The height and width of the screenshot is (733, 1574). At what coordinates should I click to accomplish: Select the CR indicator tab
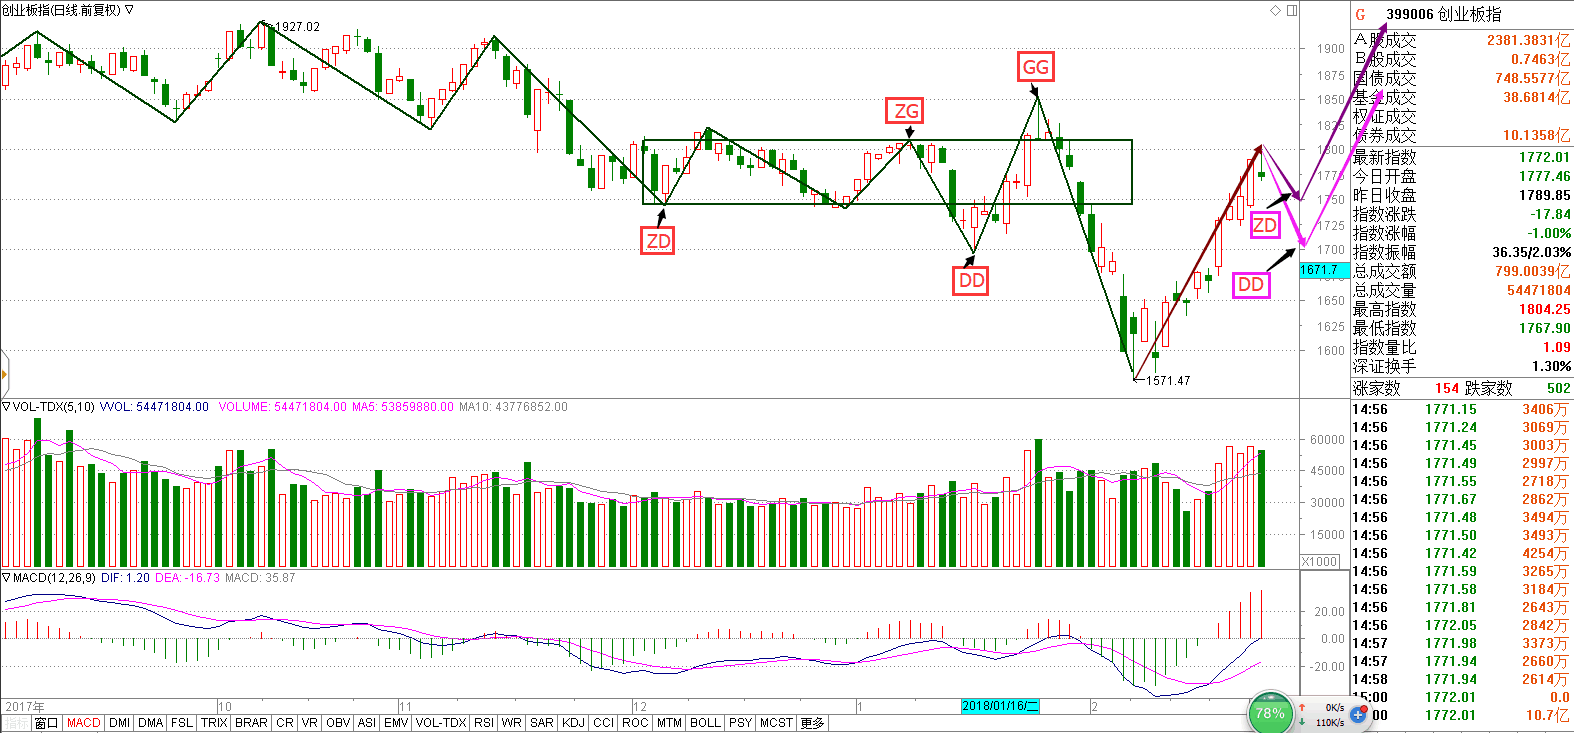pyautogui.click(x=285, y=723)
